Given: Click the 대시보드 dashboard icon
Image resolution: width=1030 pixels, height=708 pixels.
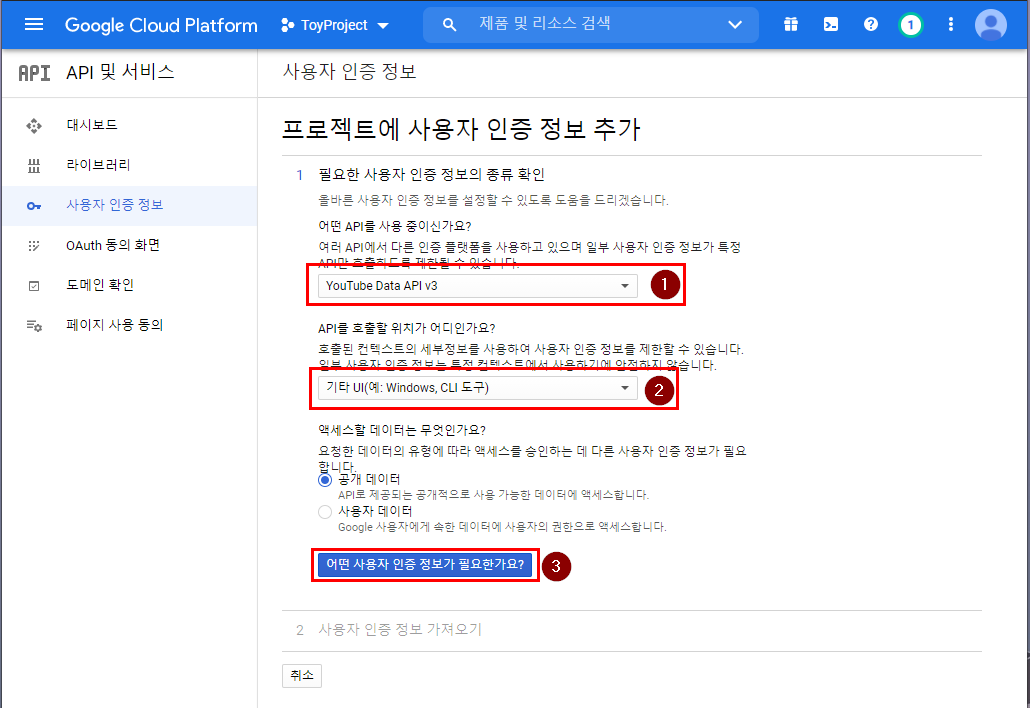Looking at the screenshot, I should [34, 125].
